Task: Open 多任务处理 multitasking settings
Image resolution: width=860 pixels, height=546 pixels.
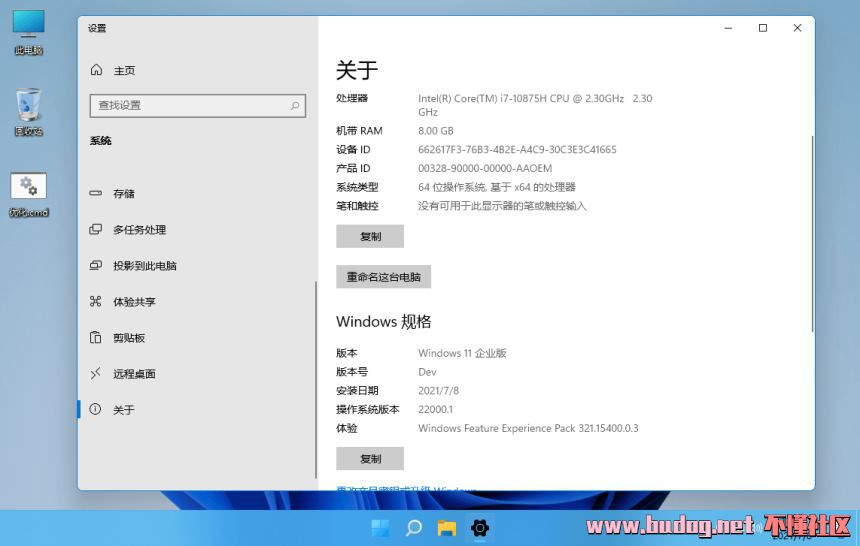Action: click(x=139, y=230)
